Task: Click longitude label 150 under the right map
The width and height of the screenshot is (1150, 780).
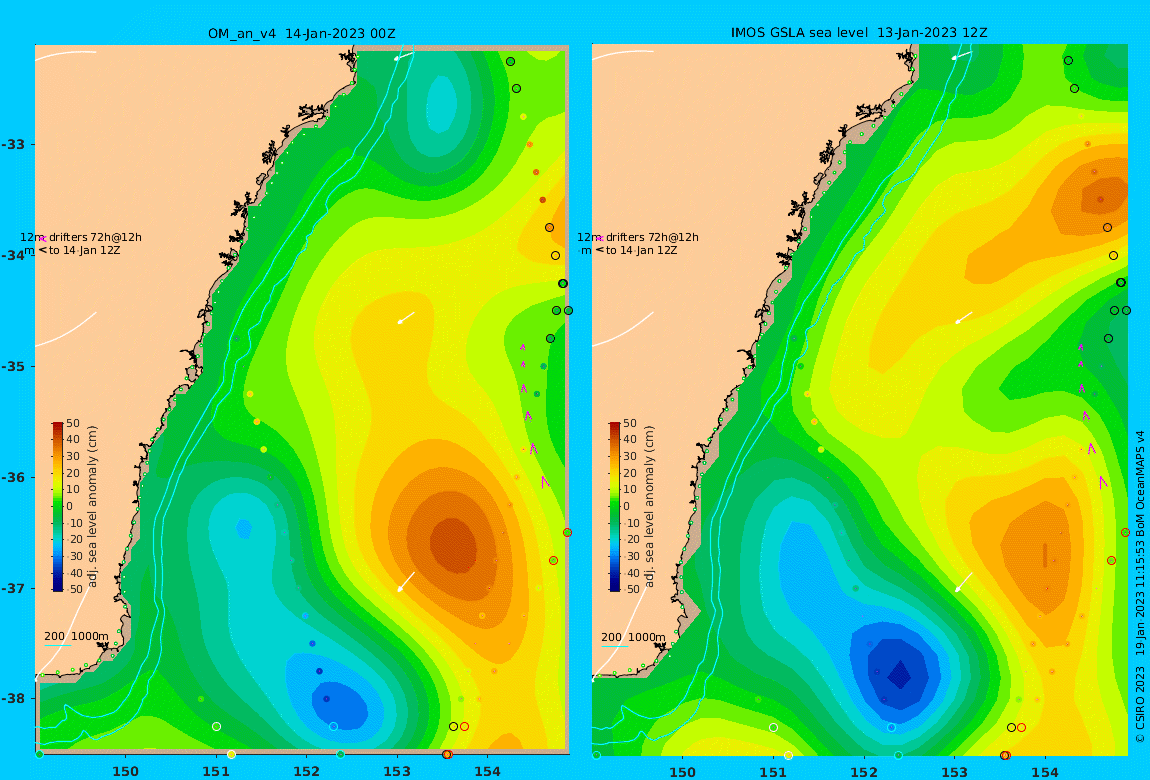Action: point(683,771)
